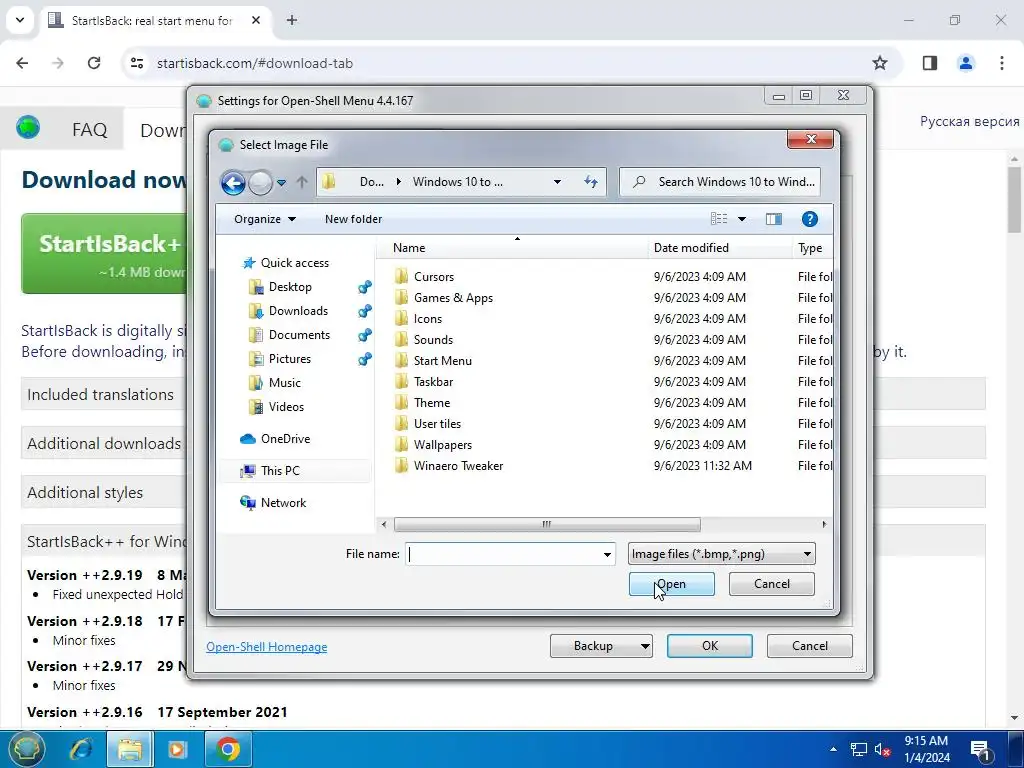Image resolution: width=1024 pixels, height=768 pixels.
Task: Open File Explorer from taskbar
Action: coord(130,749)
